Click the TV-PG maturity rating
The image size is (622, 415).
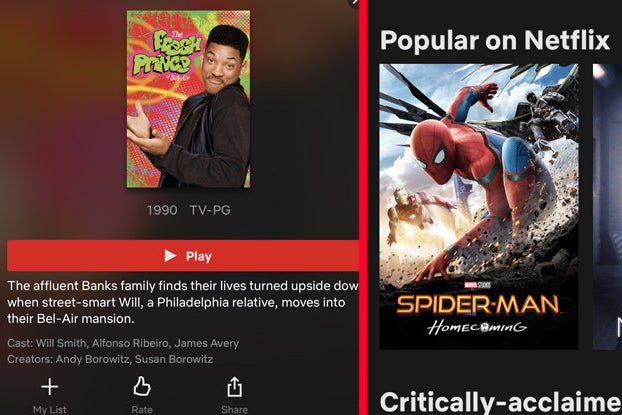pos(210,210)
